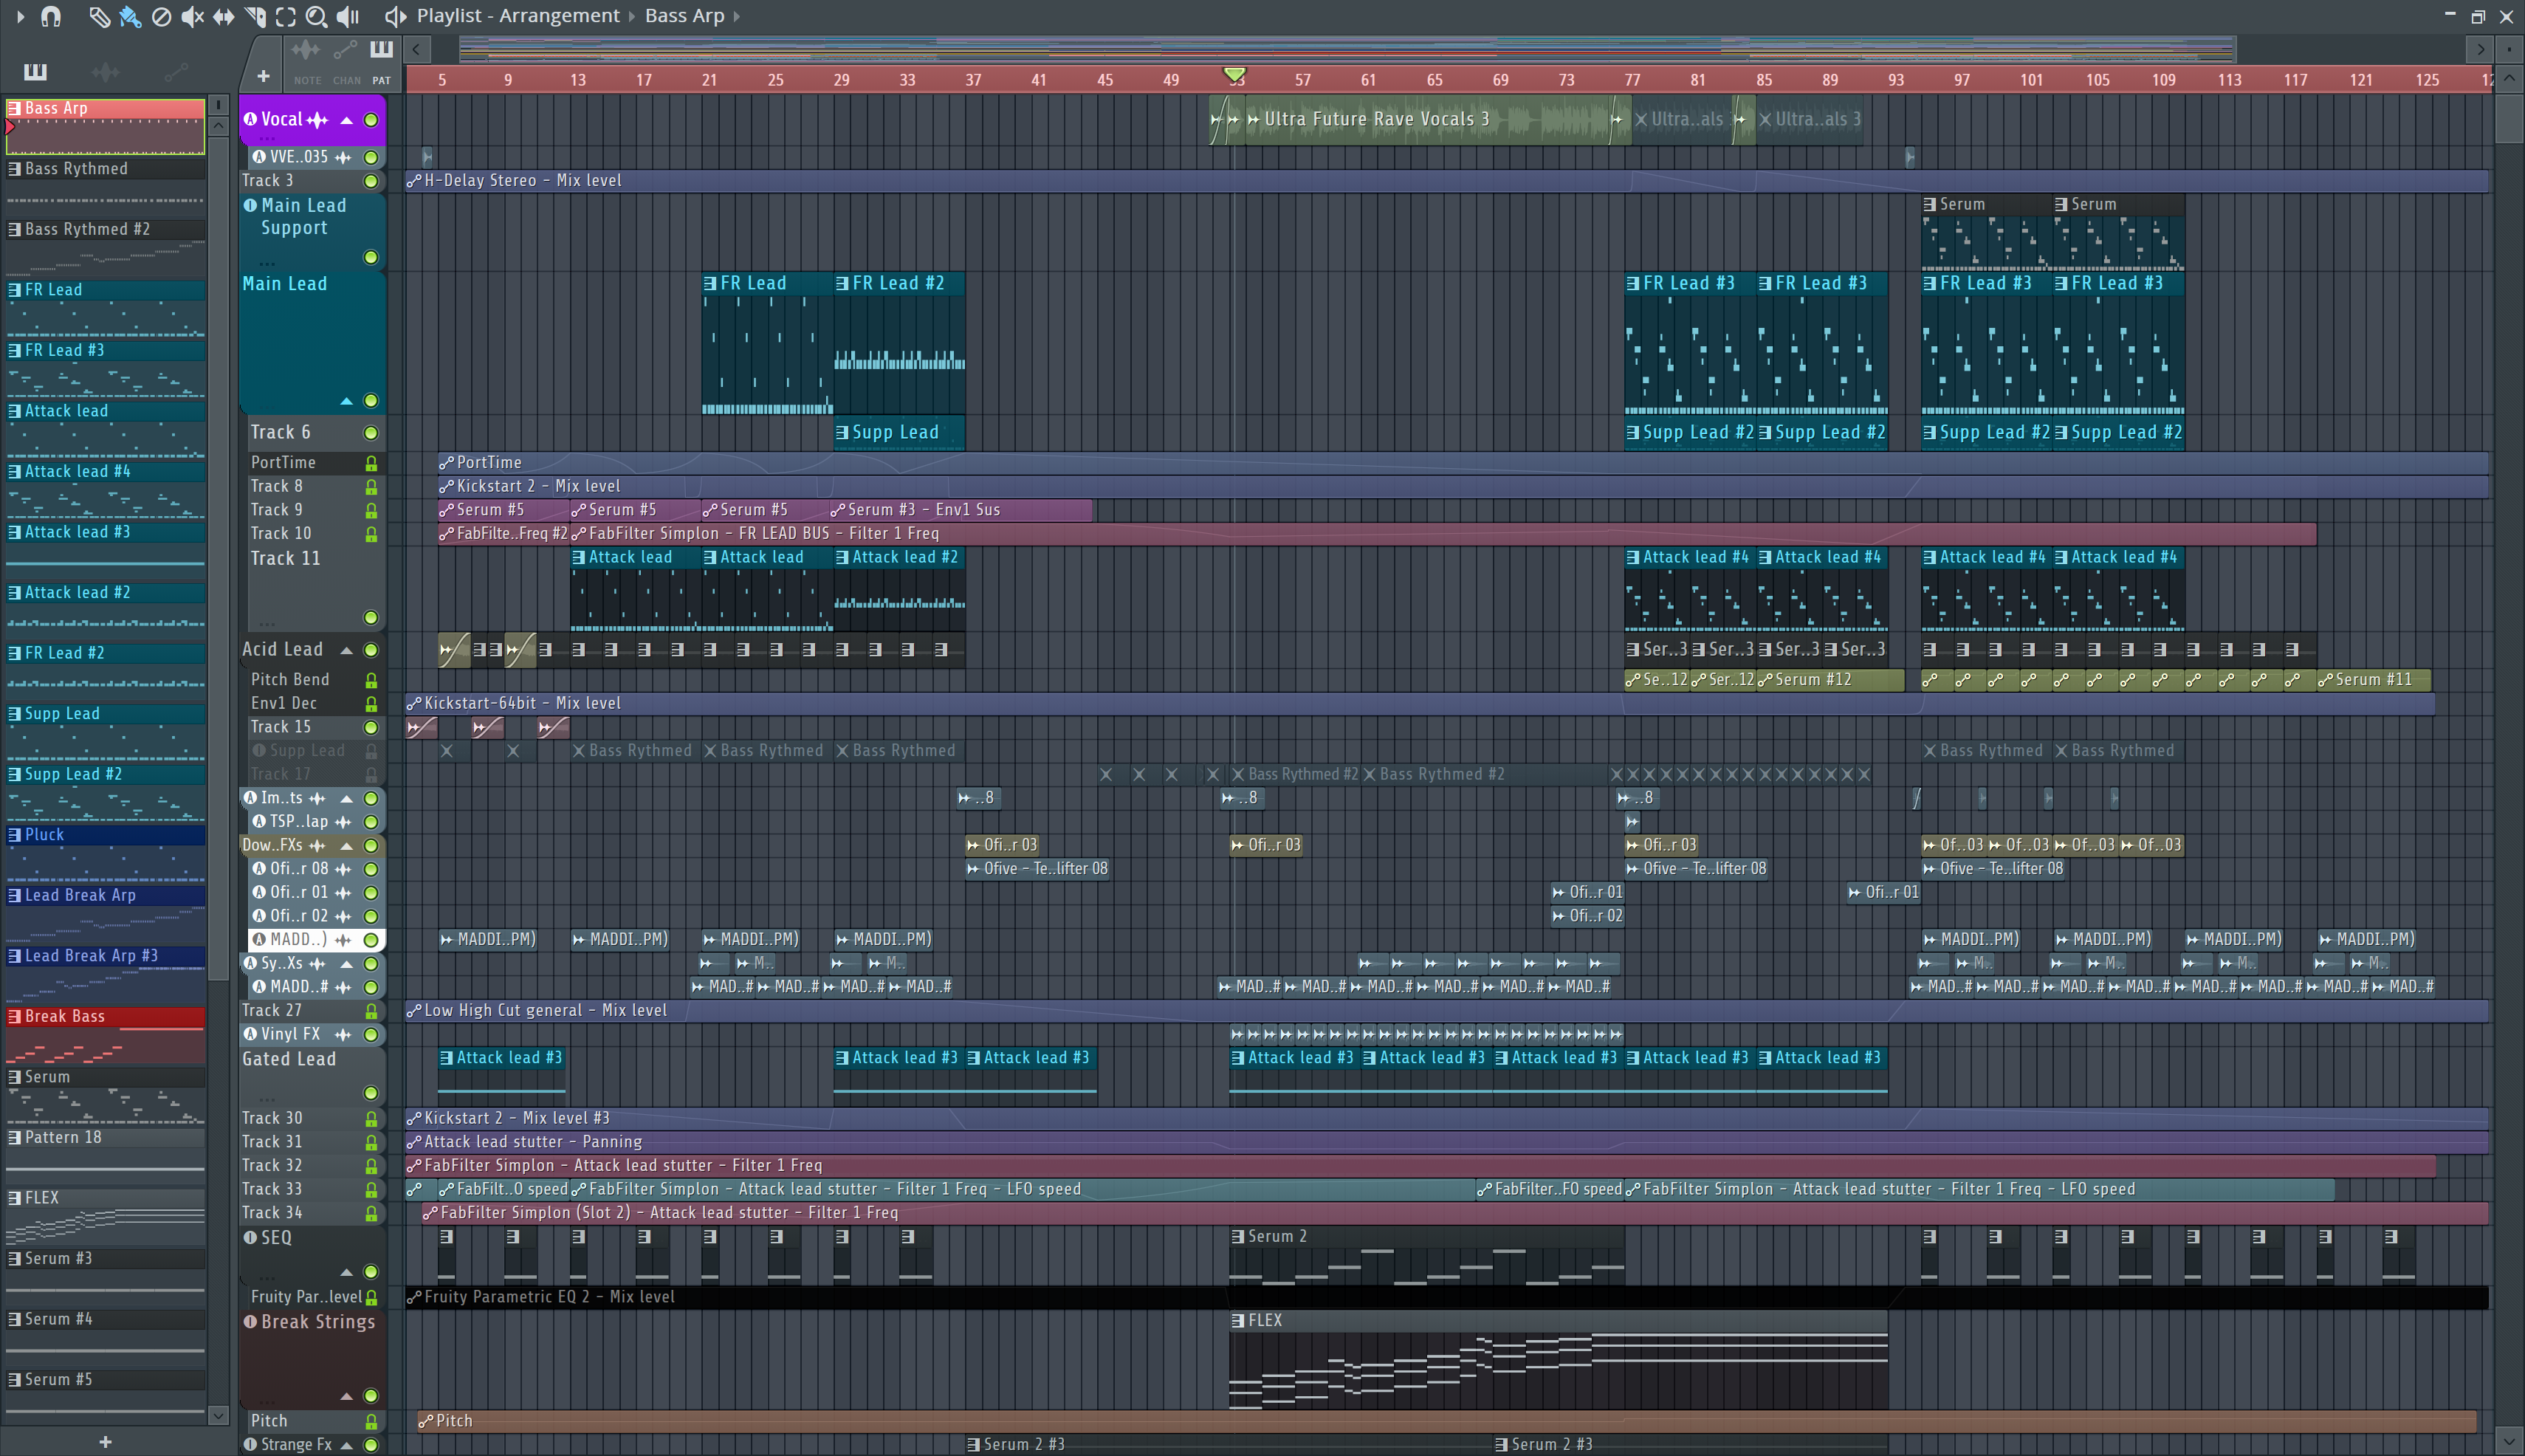This screenshot has width=2525, height=1456.
Task: Mute the Gated Lead track LED
Action: [x=371, y=1093]
